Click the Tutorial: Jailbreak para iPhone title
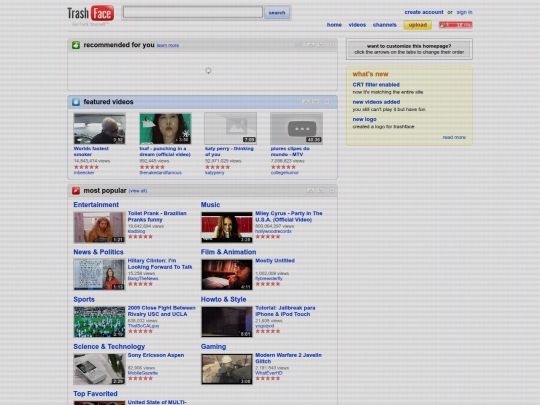This screenshot has height=405, width=540. click(285, 311)
